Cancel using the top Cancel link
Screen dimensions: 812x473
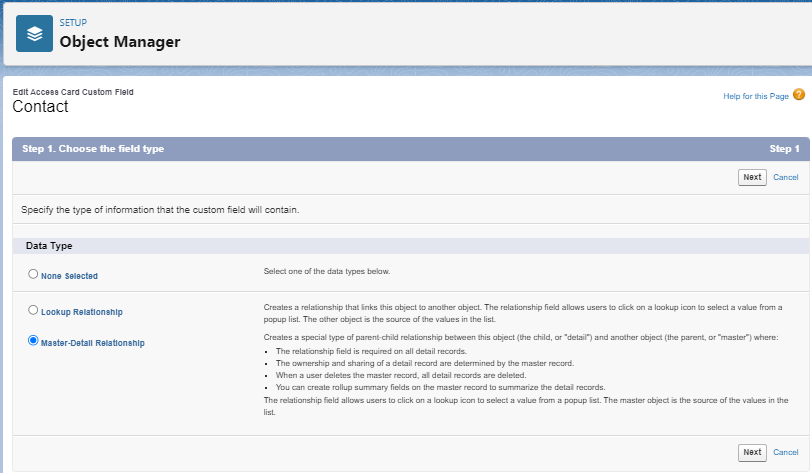click(x=786, y=177)
